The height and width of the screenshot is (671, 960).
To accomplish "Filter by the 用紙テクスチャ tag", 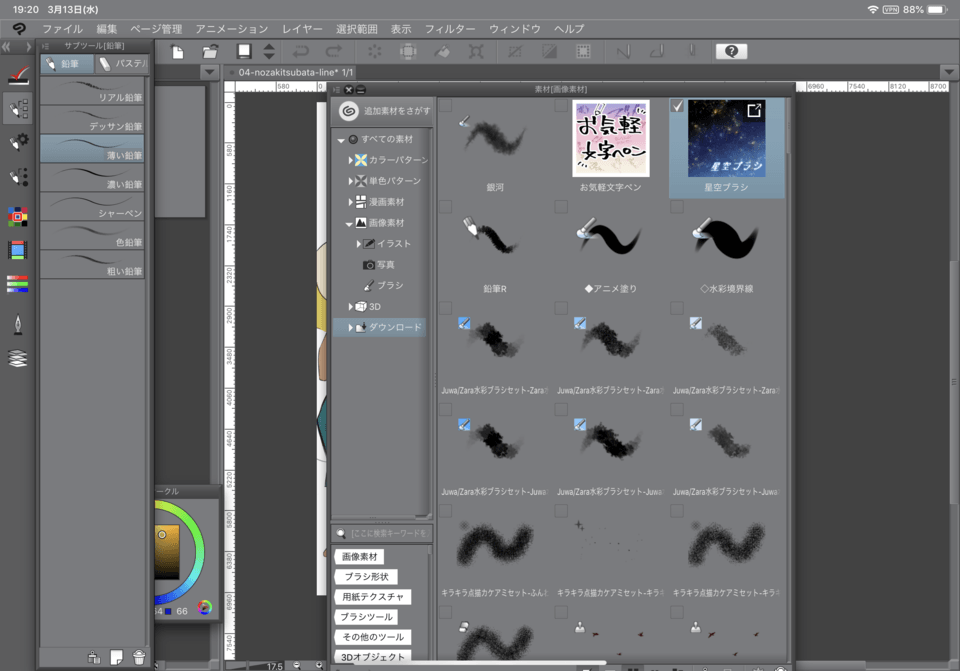I will coord(373,597).
